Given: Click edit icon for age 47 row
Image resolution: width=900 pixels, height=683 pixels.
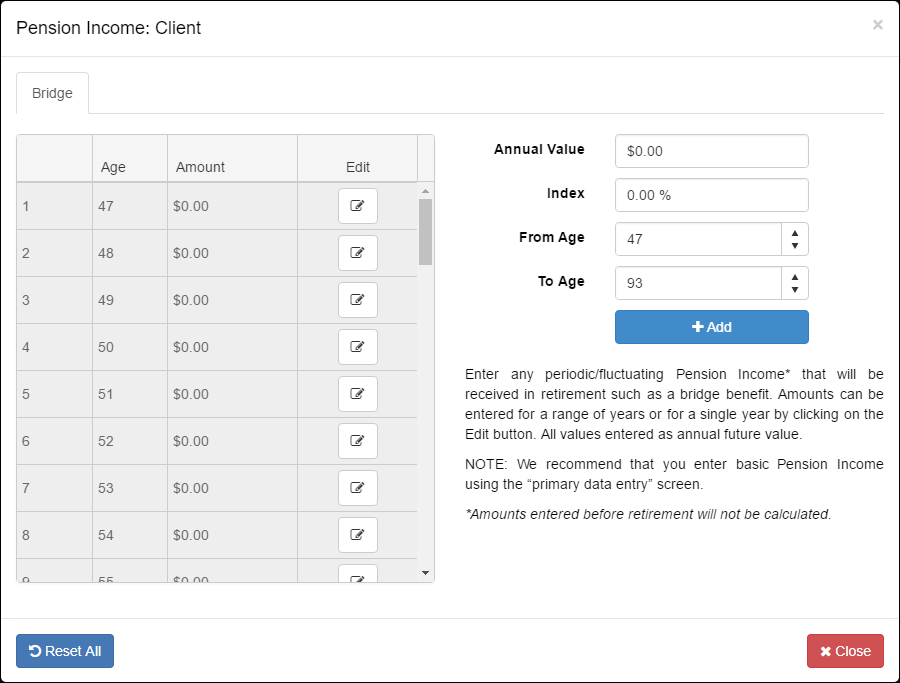Looking at the screenshot, I should (357, 206).
